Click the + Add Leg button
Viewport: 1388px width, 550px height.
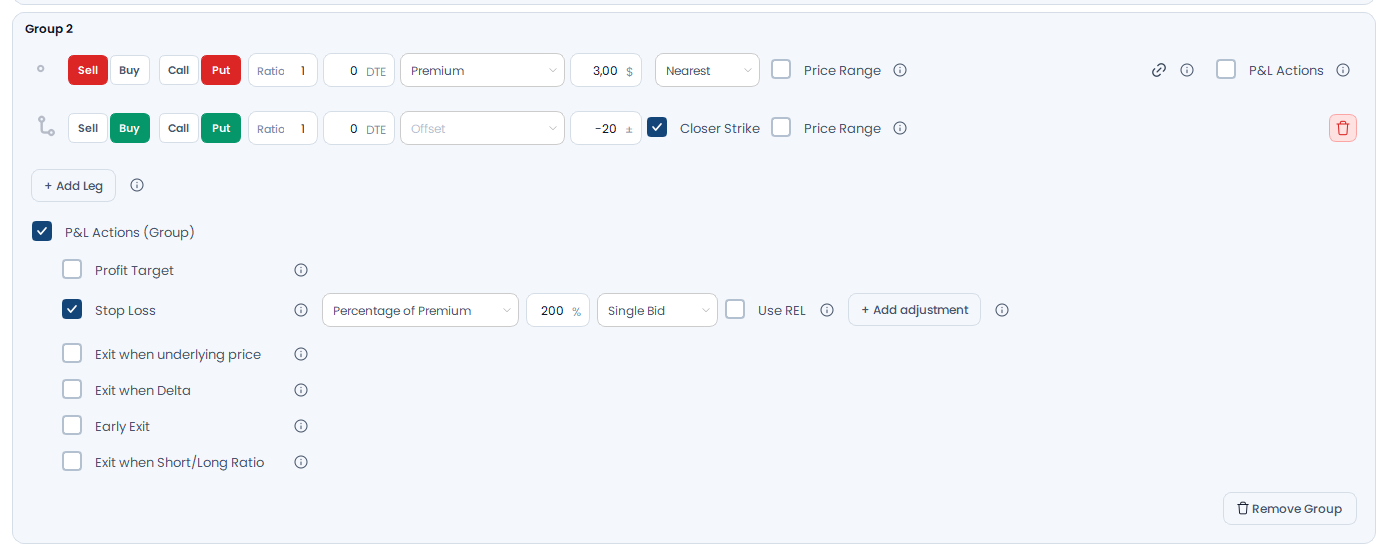click(74, 186)
